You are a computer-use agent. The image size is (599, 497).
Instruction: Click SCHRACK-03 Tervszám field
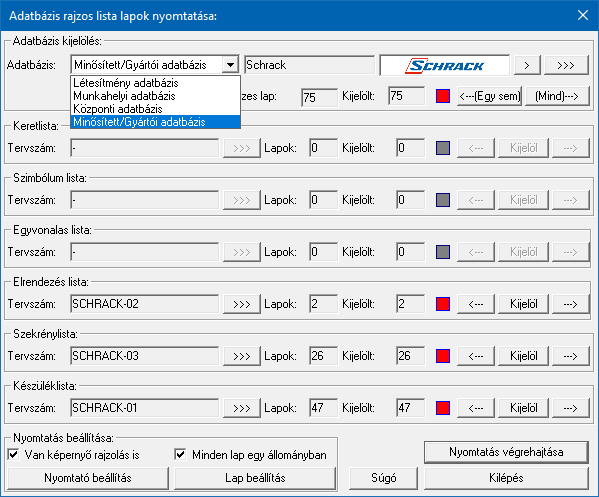point(144,356)
